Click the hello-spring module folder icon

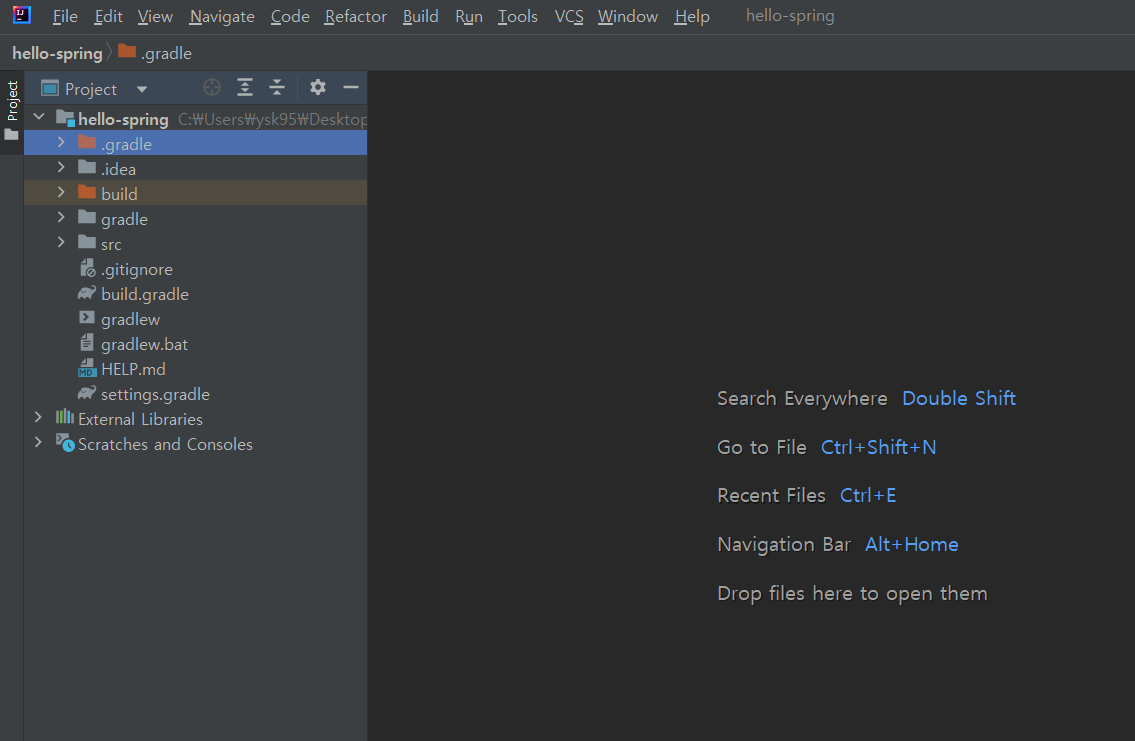[x=65, y=118]
